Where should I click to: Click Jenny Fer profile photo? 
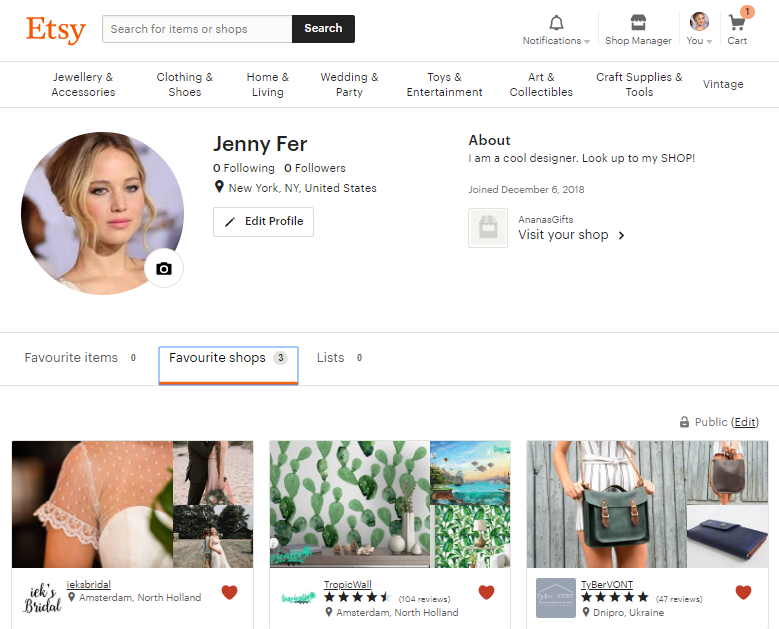coord(102,213)
